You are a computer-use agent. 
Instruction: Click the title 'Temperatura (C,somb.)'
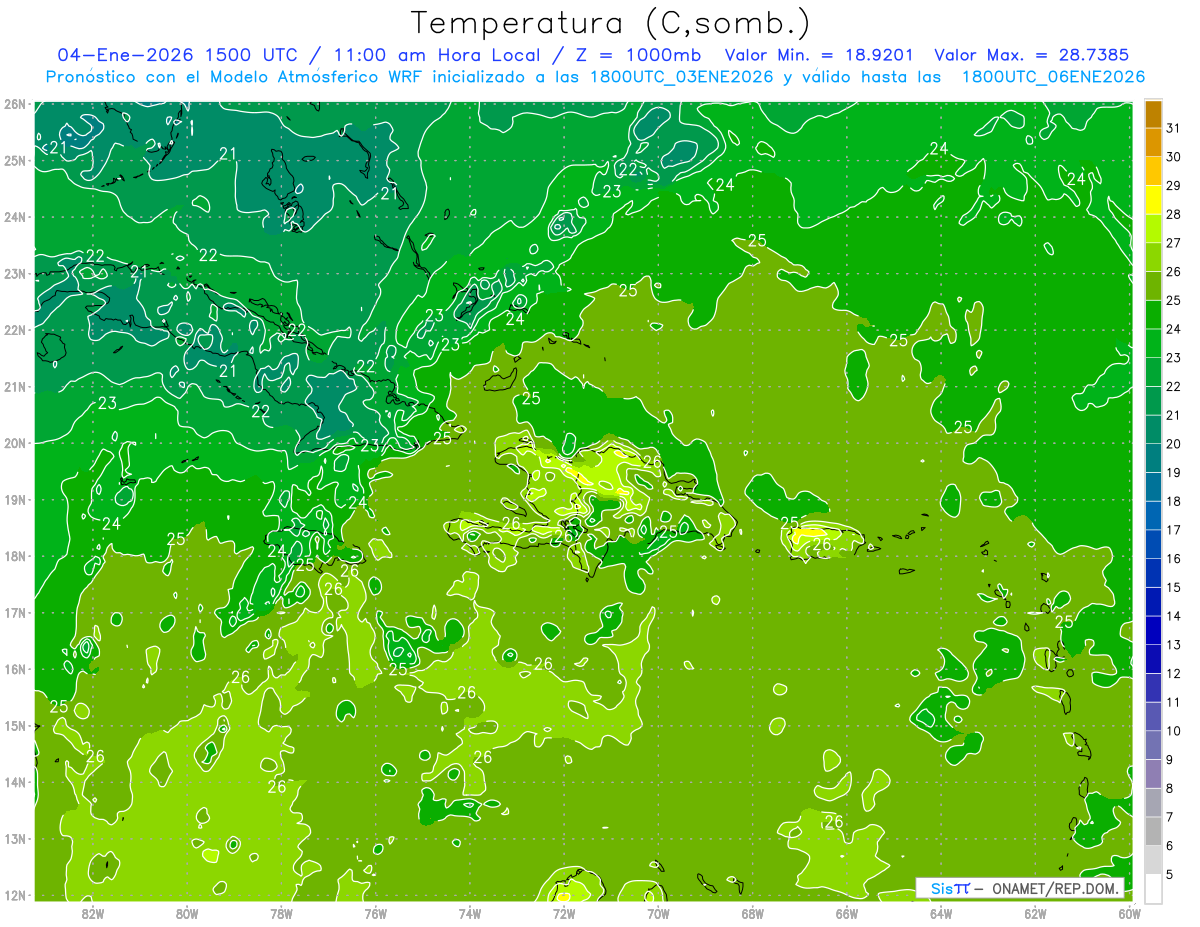click(x=611, y=23)
